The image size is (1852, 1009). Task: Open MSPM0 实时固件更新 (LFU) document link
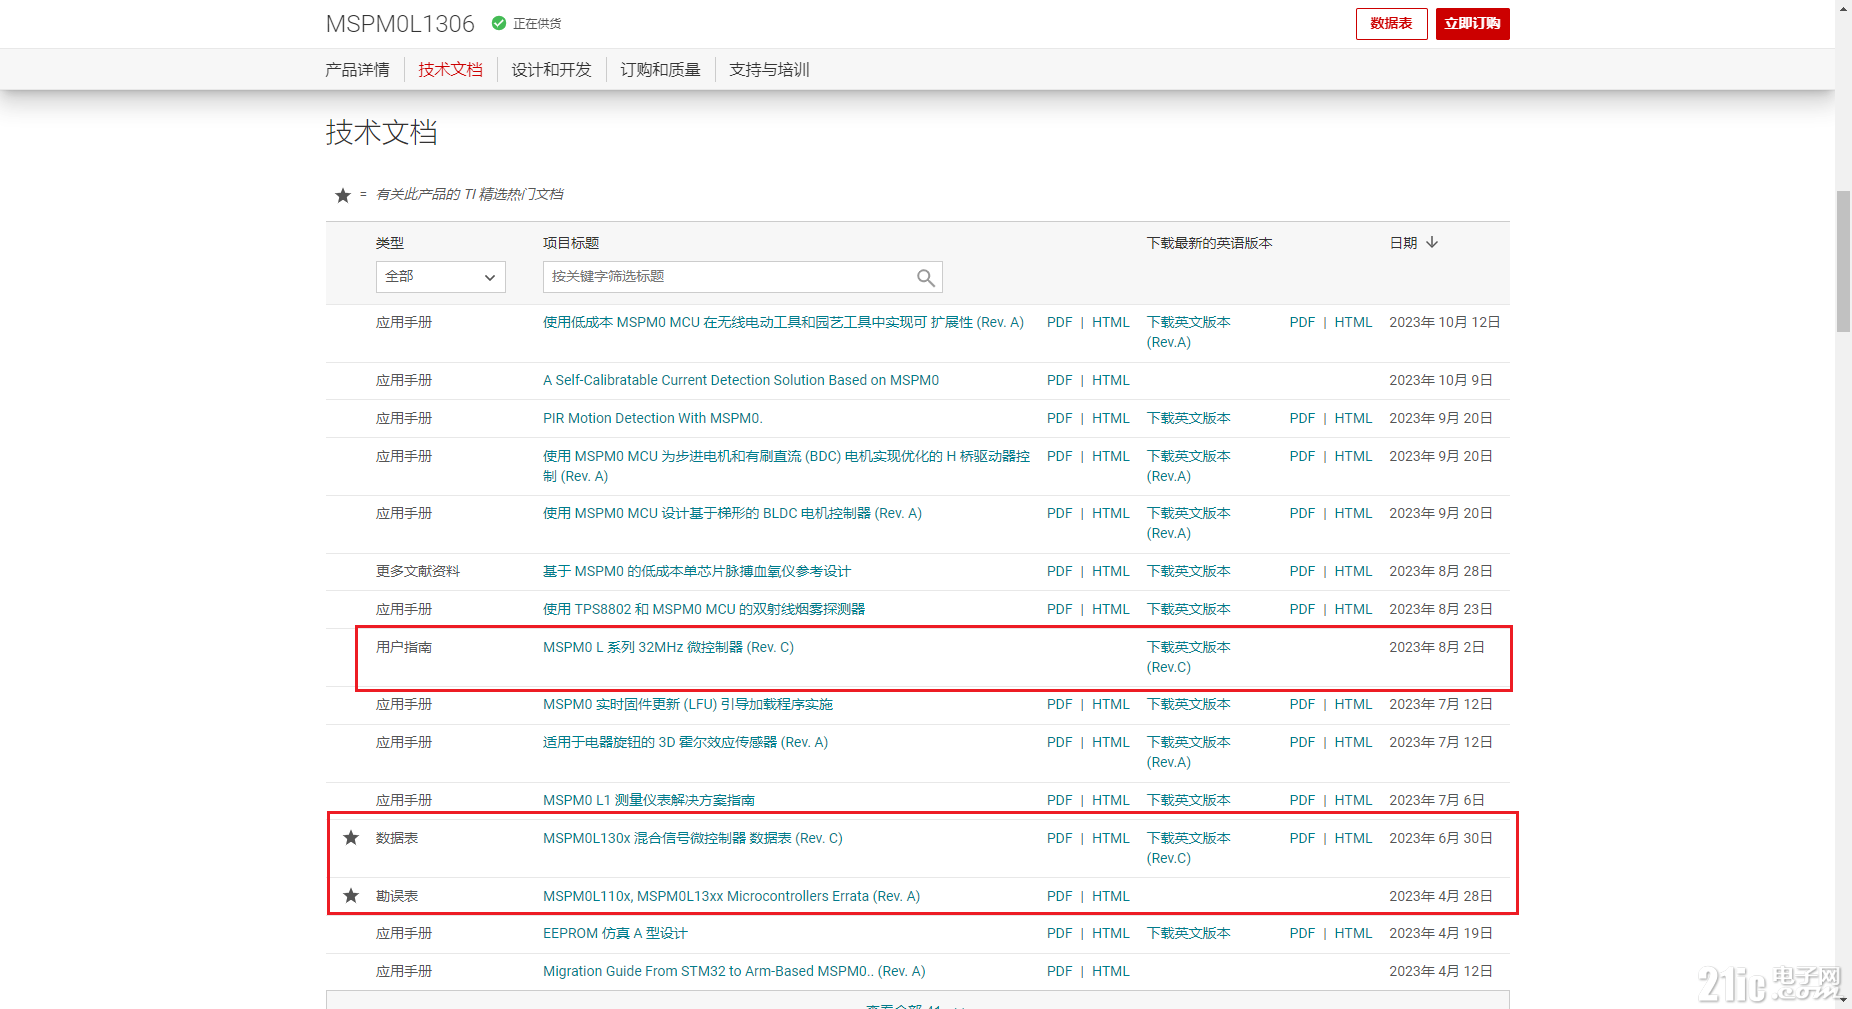point(688,704)
